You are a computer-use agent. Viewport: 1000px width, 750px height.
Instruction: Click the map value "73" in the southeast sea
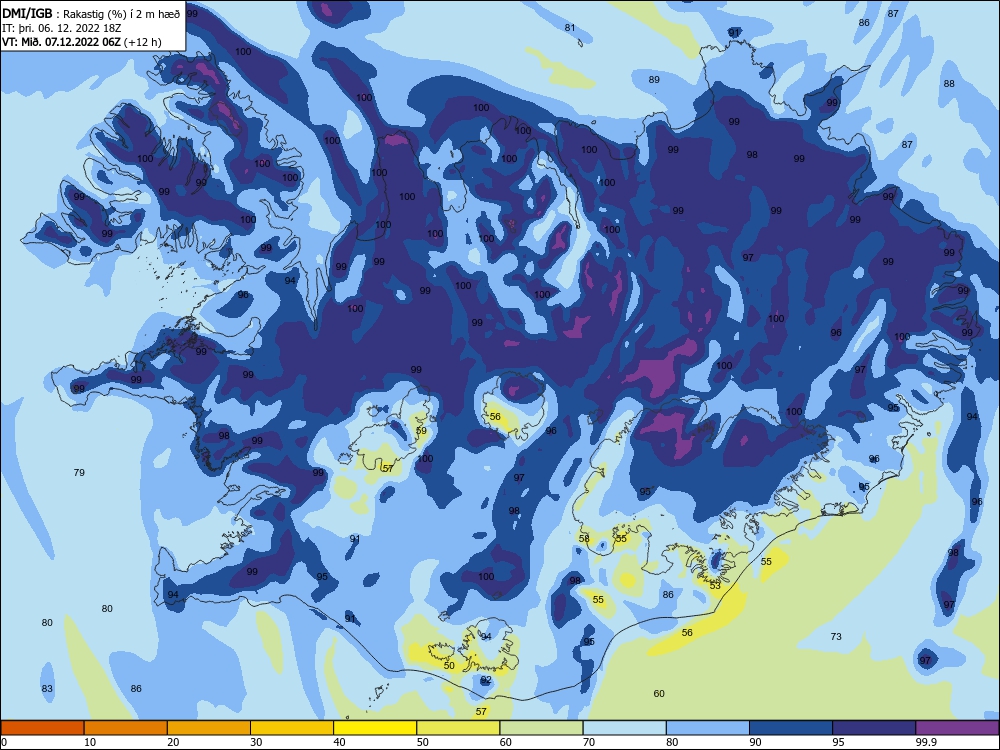coord(836,636)
